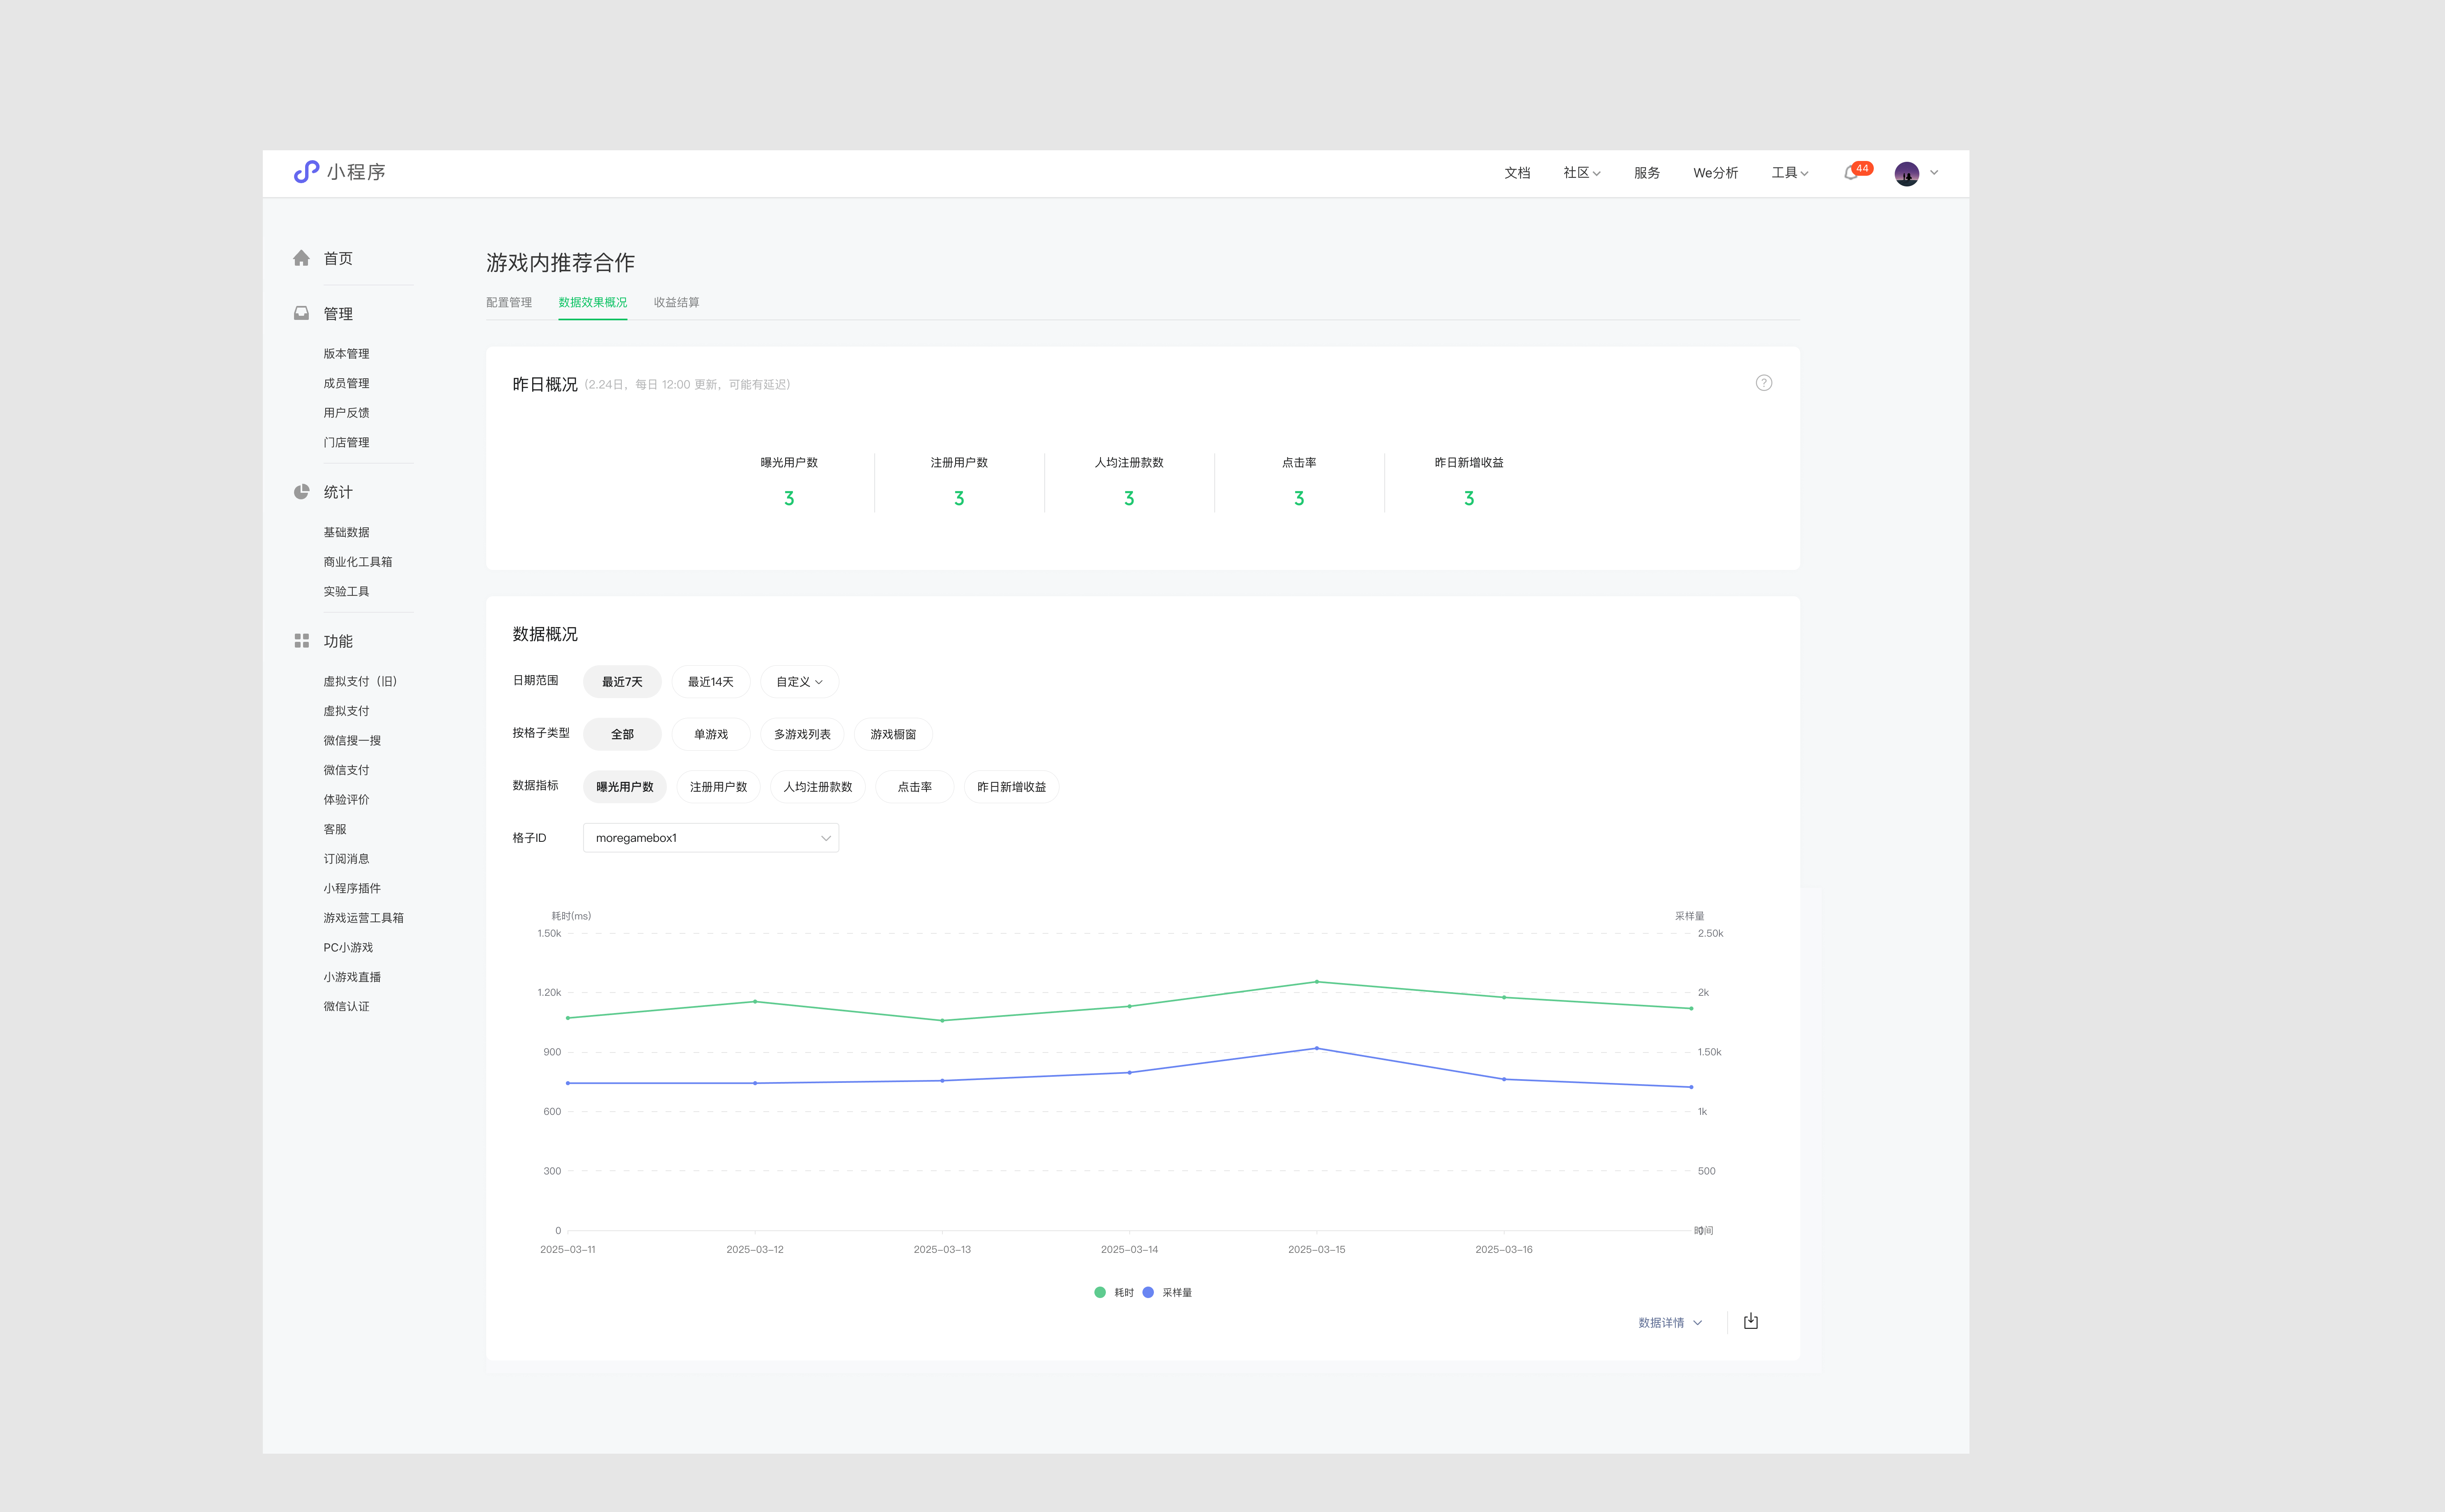Screen dimensions: 2445x1512
Task: Open 微信搜一搜 in sidebar
Action: coord(352,740)
